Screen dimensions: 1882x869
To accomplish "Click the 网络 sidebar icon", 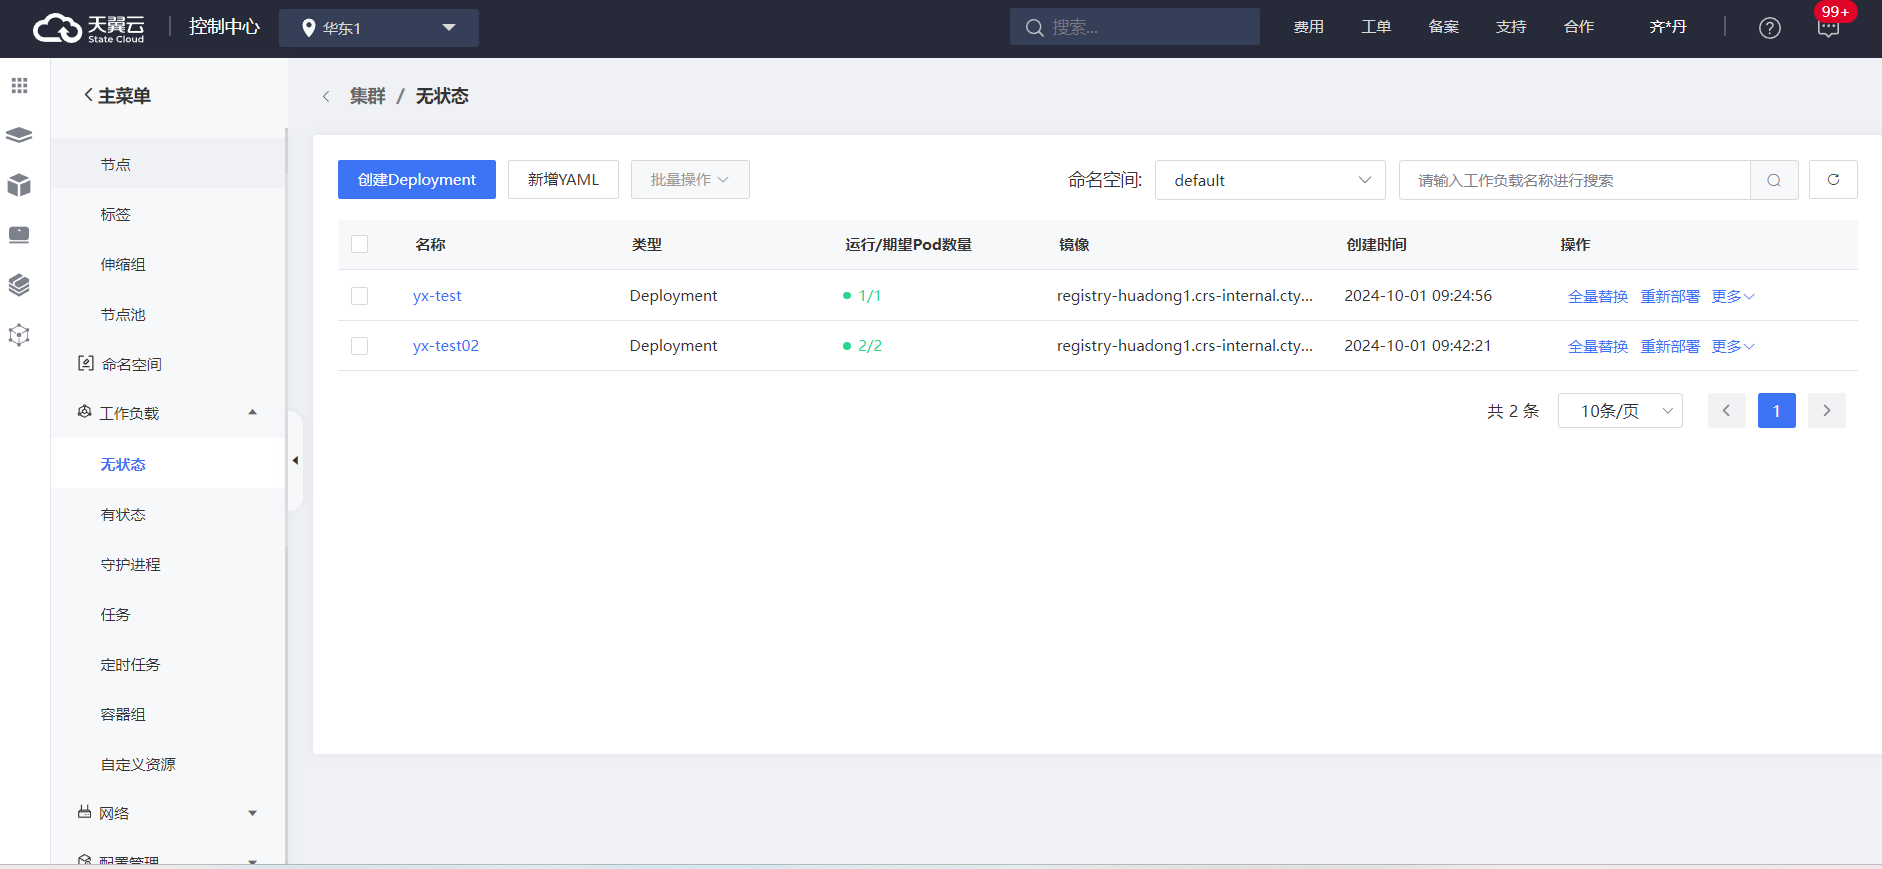I will (85, 812).
